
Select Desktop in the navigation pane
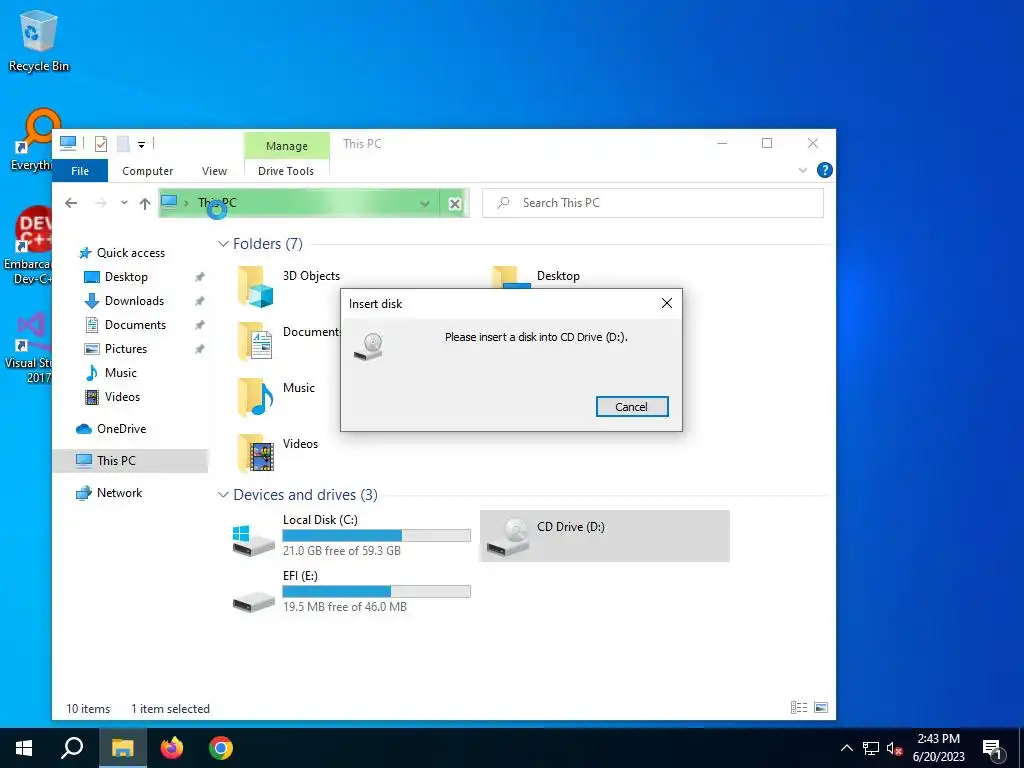click(126, 277)
